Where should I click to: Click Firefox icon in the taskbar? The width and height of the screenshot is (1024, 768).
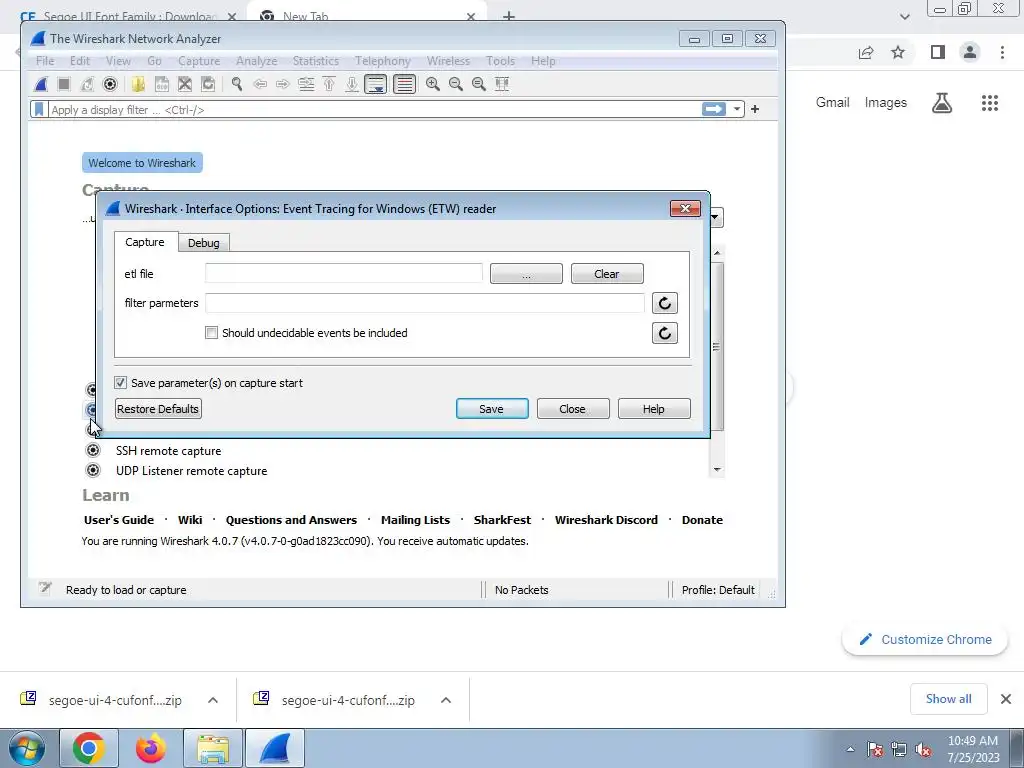(151, 748)
